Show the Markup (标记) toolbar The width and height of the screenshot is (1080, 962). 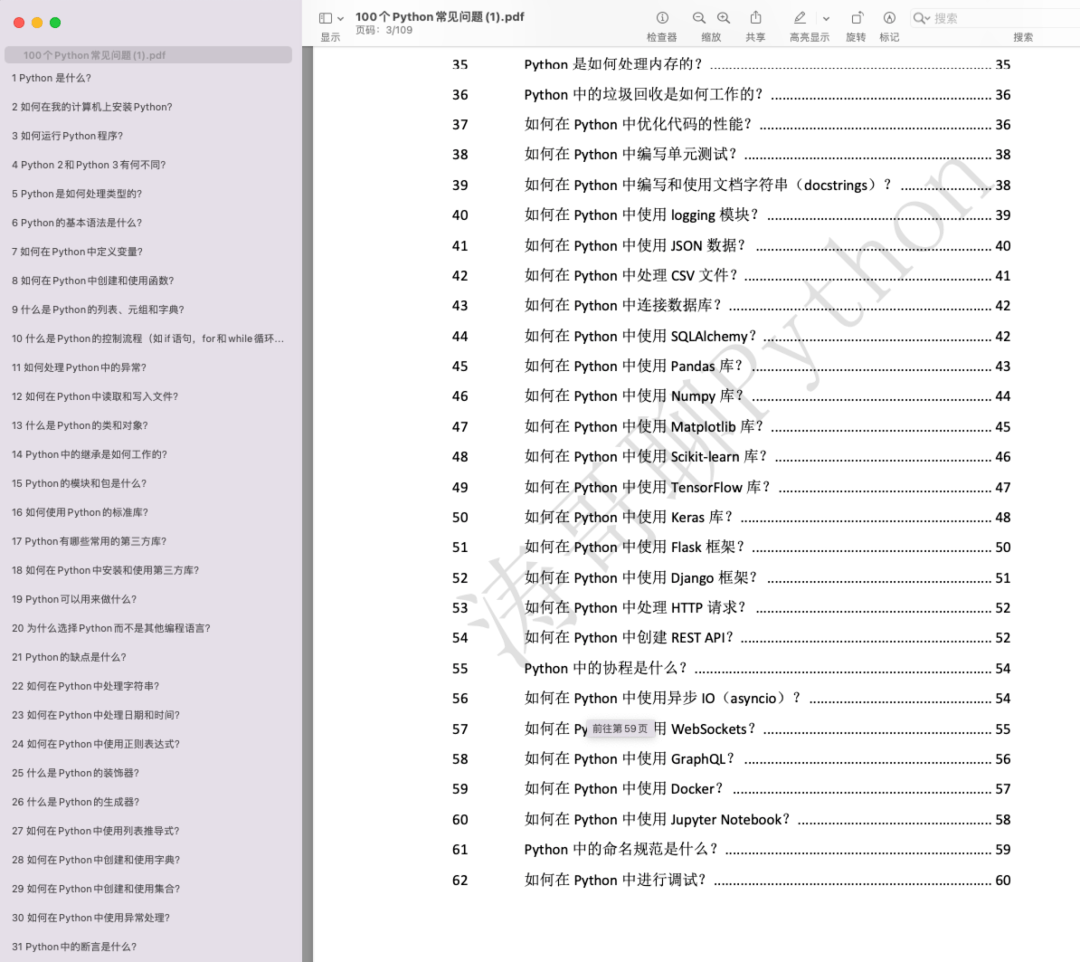coord(889,18)
